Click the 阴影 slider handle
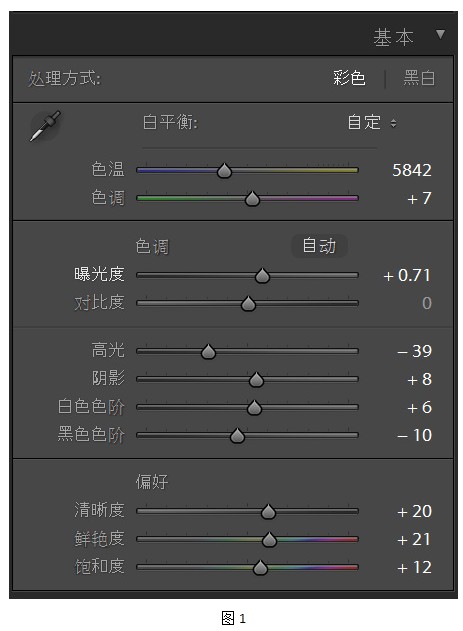This screenshot has width=463, height=631. [256, 379]
